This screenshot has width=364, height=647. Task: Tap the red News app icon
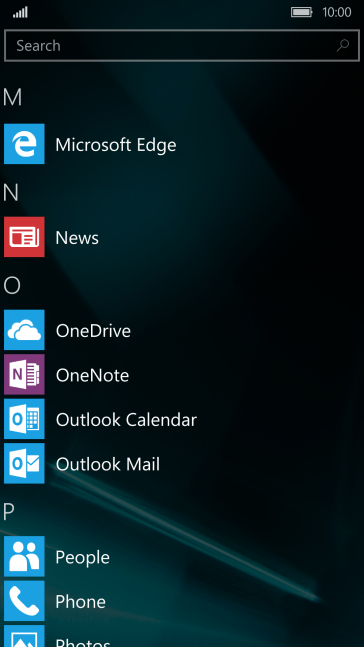[x=24, y=237]
